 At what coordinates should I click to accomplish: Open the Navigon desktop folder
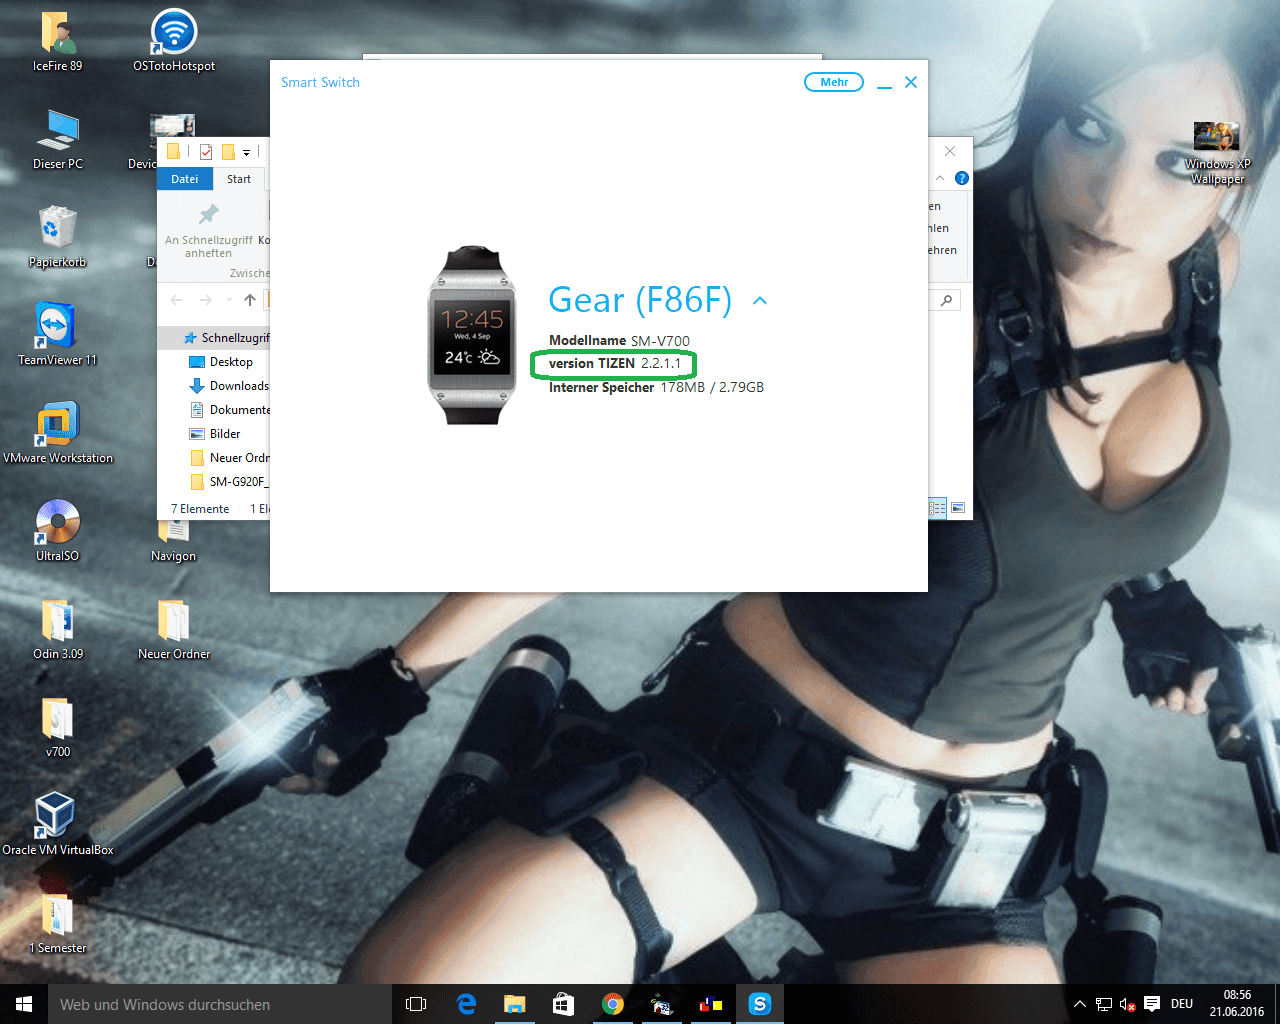point(174,541)
